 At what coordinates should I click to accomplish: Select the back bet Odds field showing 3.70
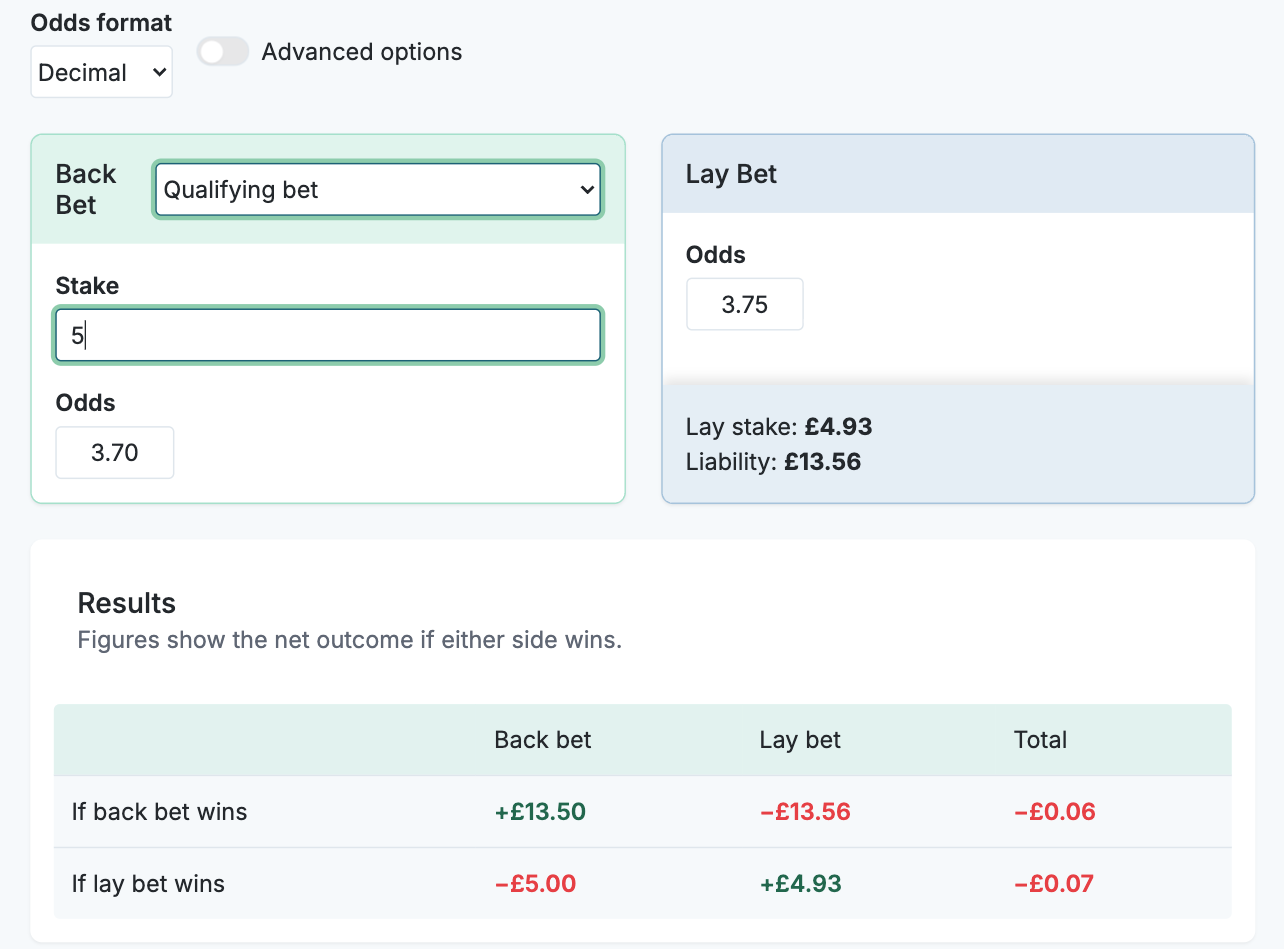[114, 452]
